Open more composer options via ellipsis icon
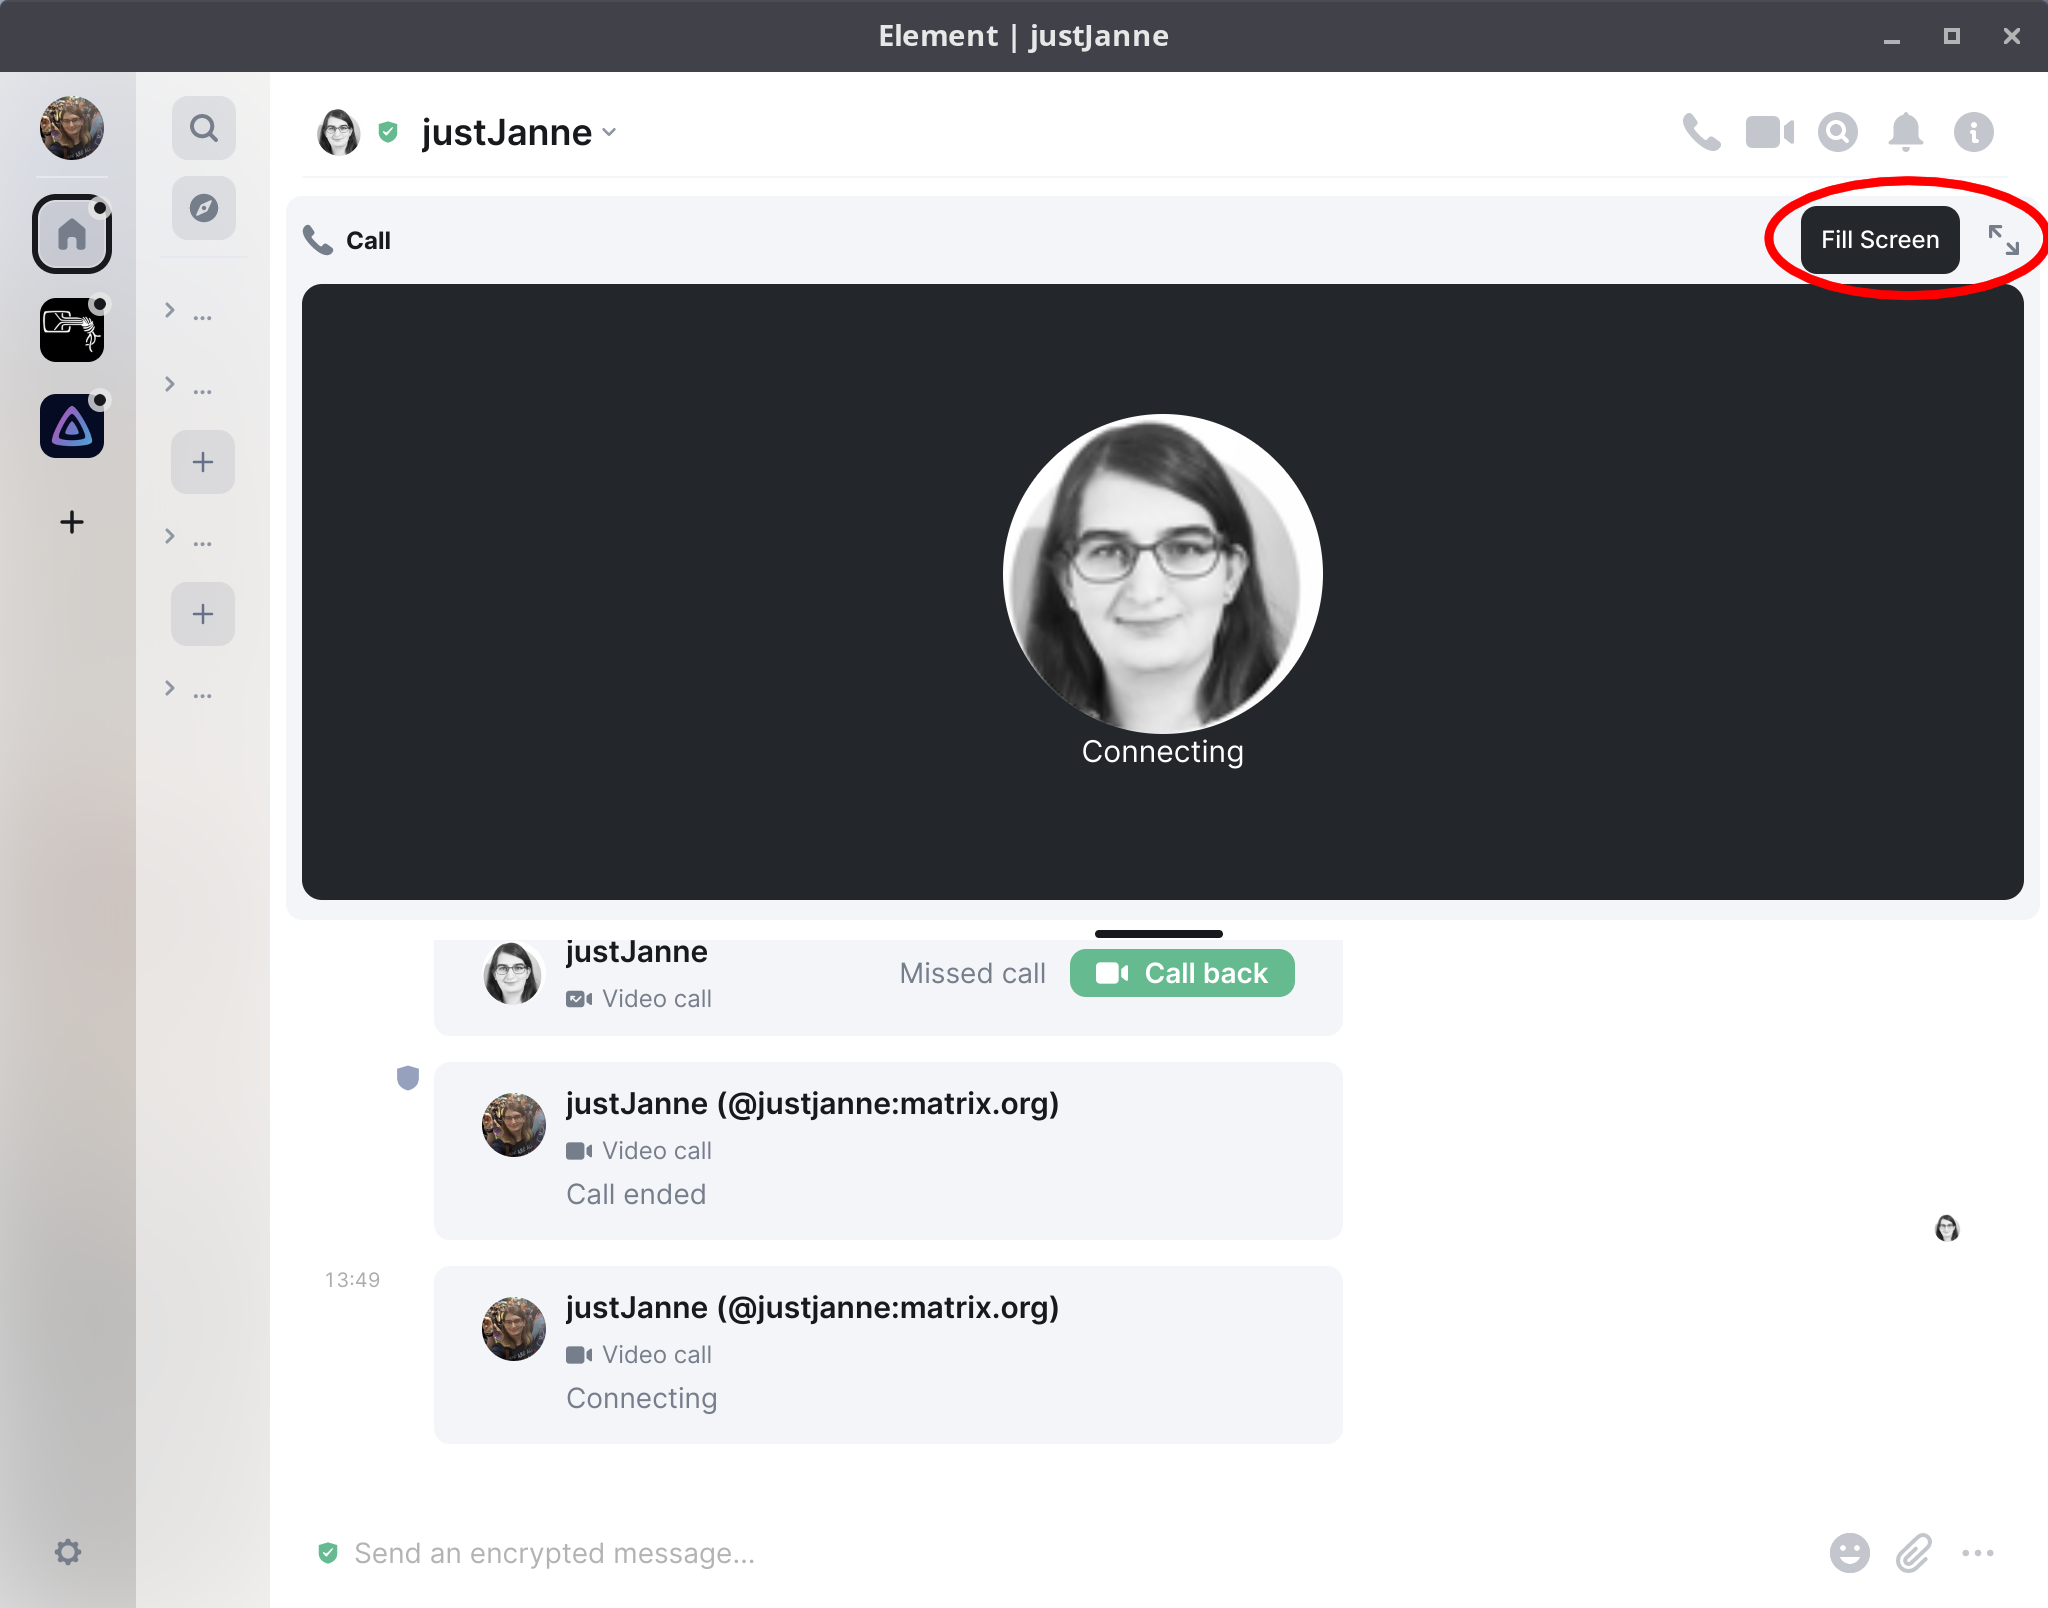The image size is (2048, 1608). [x=1979, y=1553]
